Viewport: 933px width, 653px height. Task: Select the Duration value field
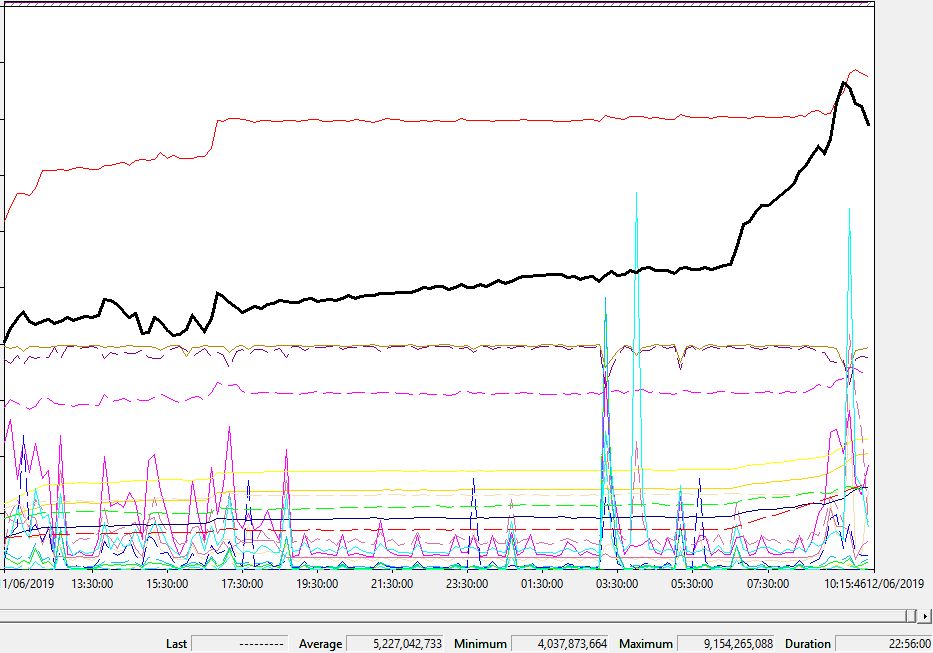[878, 644]
